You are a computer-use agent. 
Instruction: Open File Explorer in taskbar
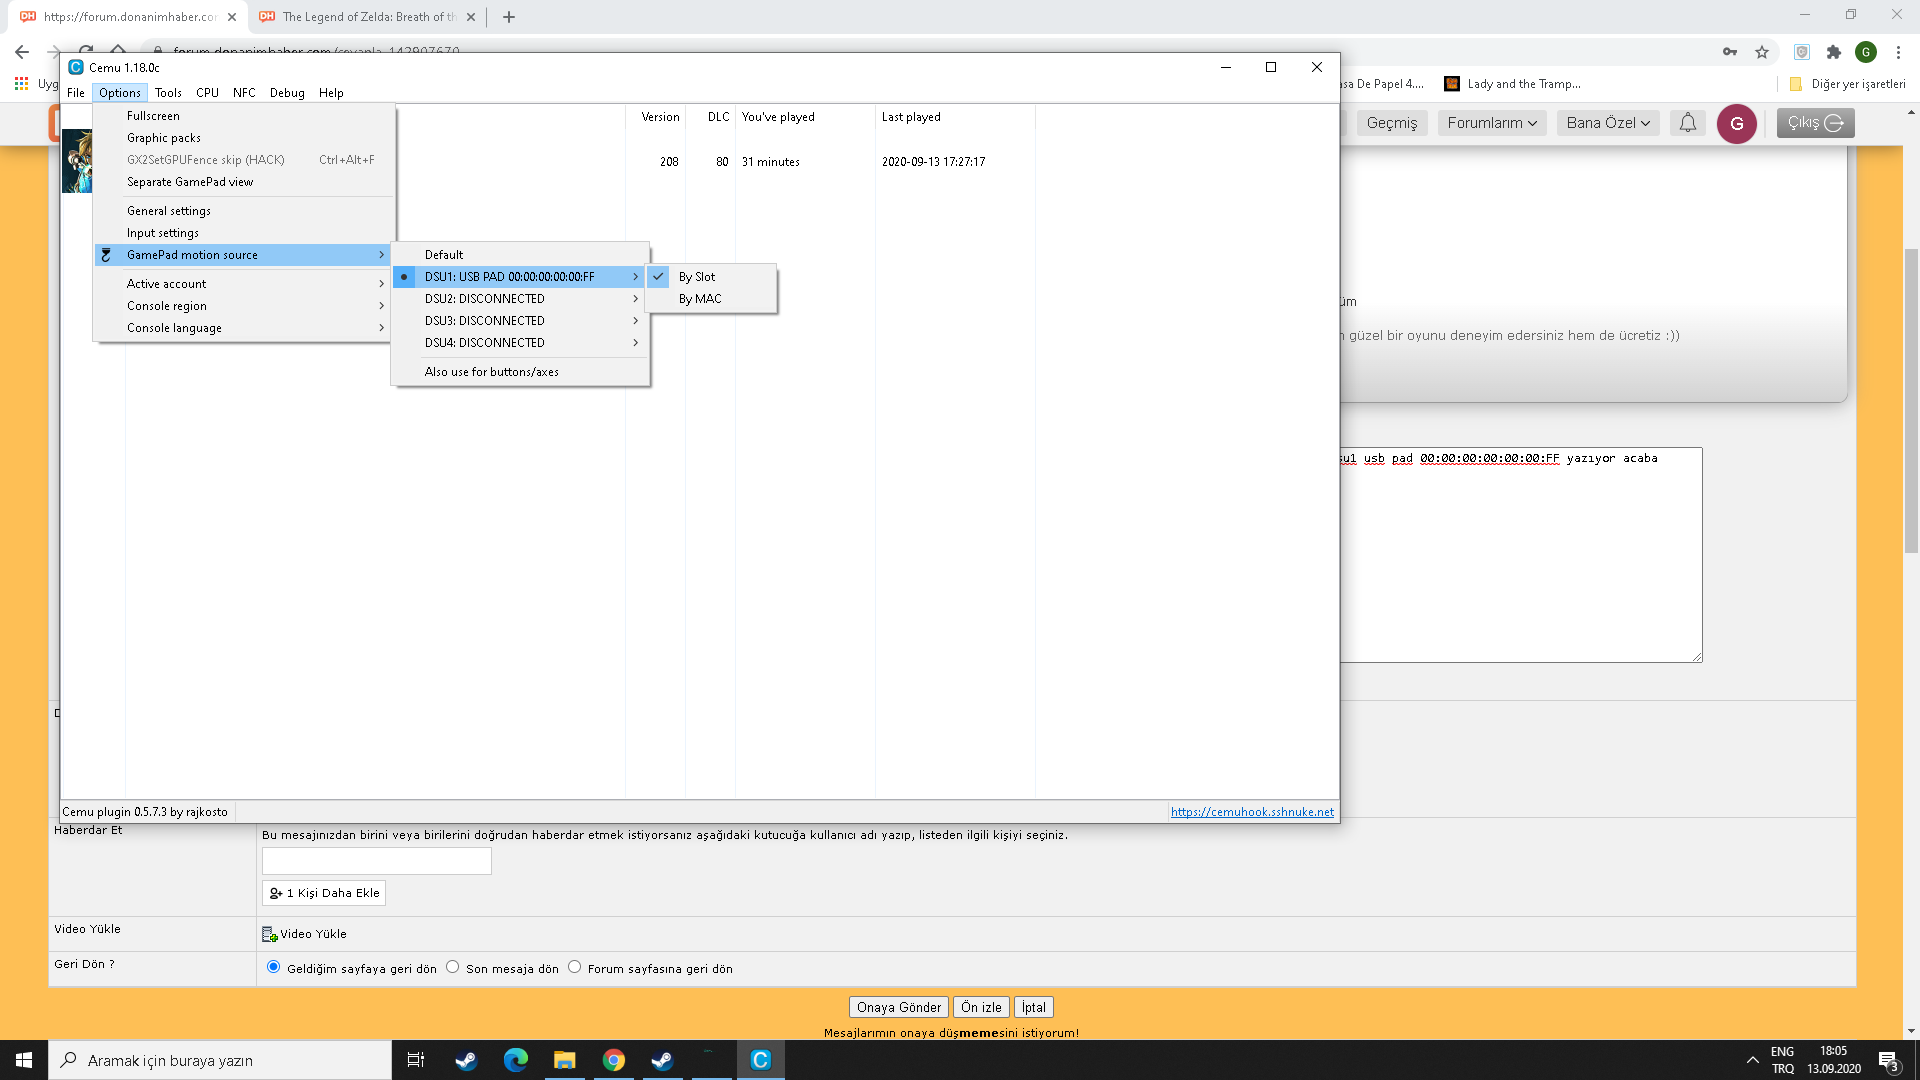pos(565,1060)
